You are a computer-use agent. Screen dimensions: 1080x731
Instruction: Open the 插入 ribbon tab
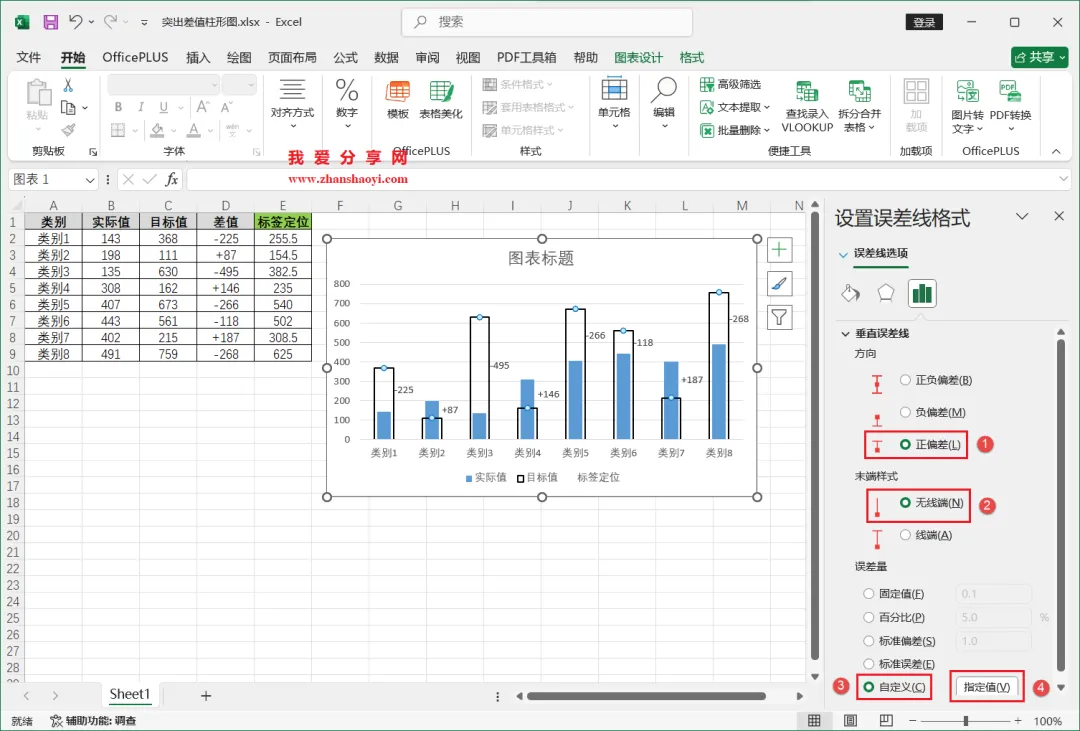(x=198, y=57)
